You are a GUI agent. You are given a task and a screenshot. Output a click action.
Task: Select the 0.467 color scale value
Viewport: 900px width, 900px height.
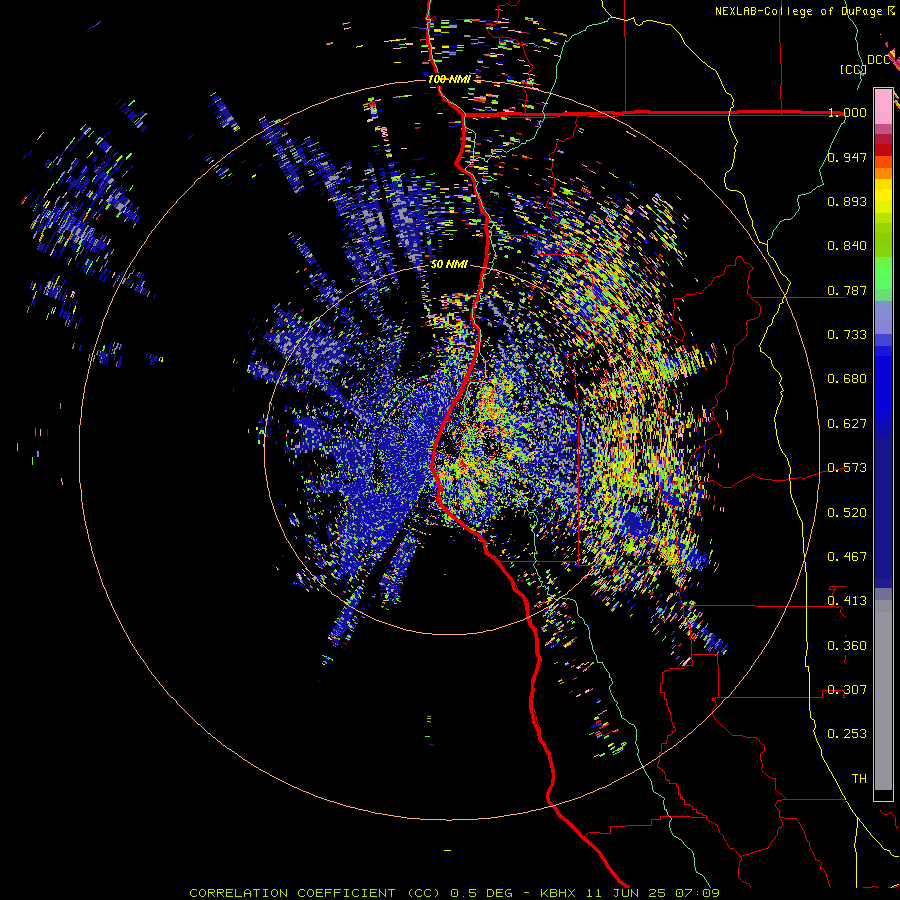[x=847, y=557]
